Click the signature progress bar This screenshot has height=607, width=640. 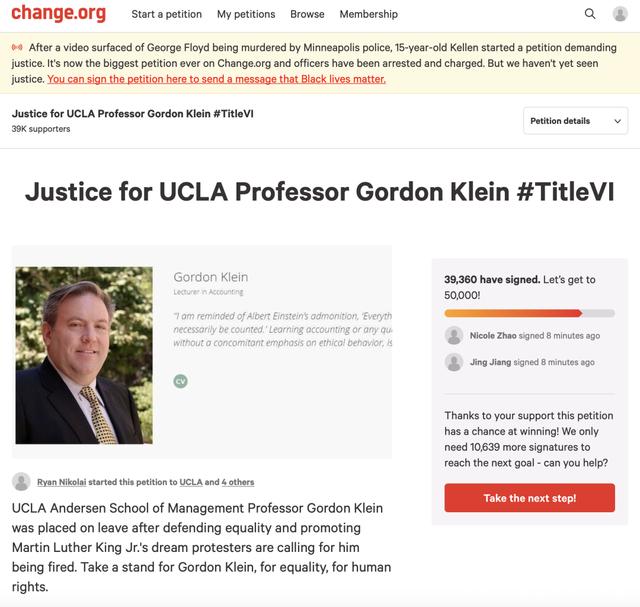(529, 314)
